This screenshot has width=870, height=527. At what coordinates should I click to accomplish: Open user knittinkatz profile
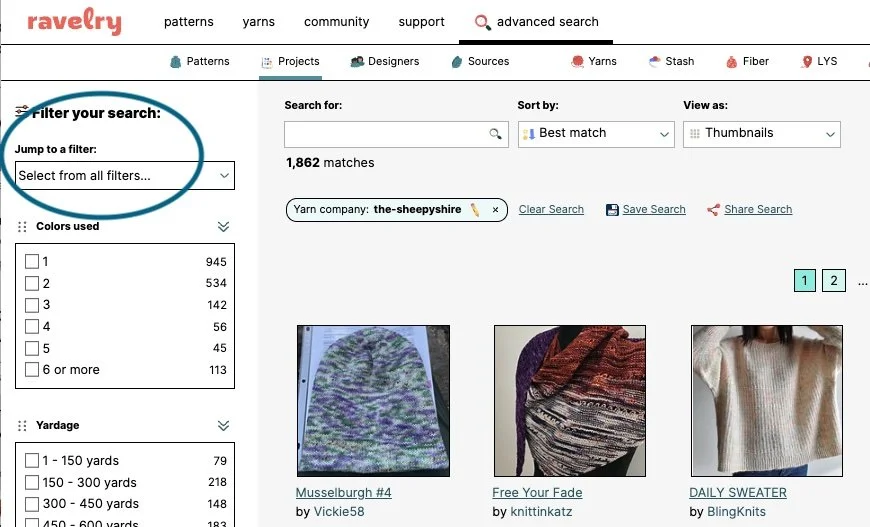(541, 511)
